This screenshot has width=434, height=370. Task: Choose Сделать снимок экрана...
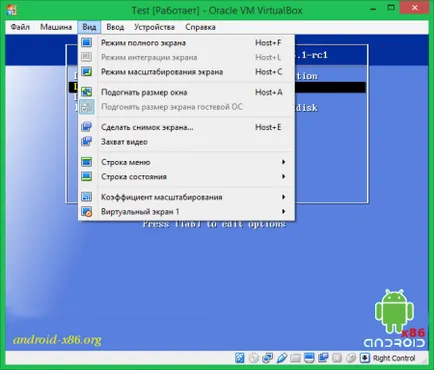(x=187, y=127)
